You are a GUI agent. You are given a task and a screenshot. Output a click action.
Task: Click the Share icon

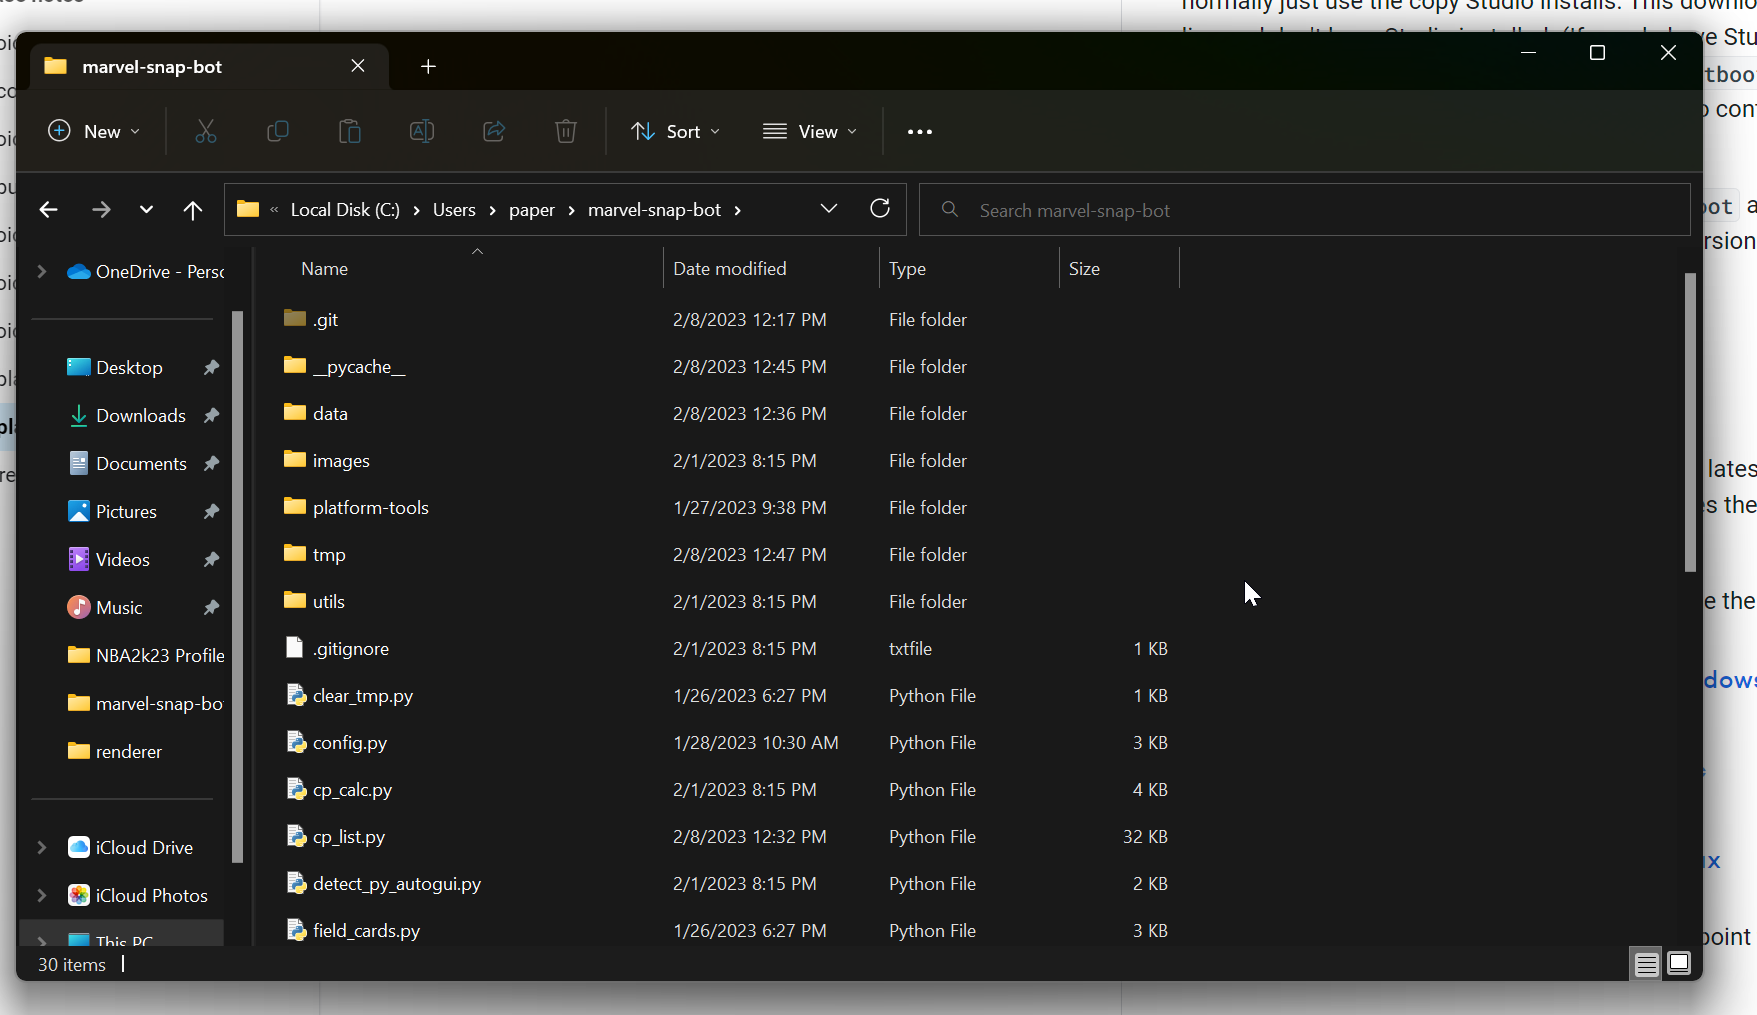click(493, 131)
